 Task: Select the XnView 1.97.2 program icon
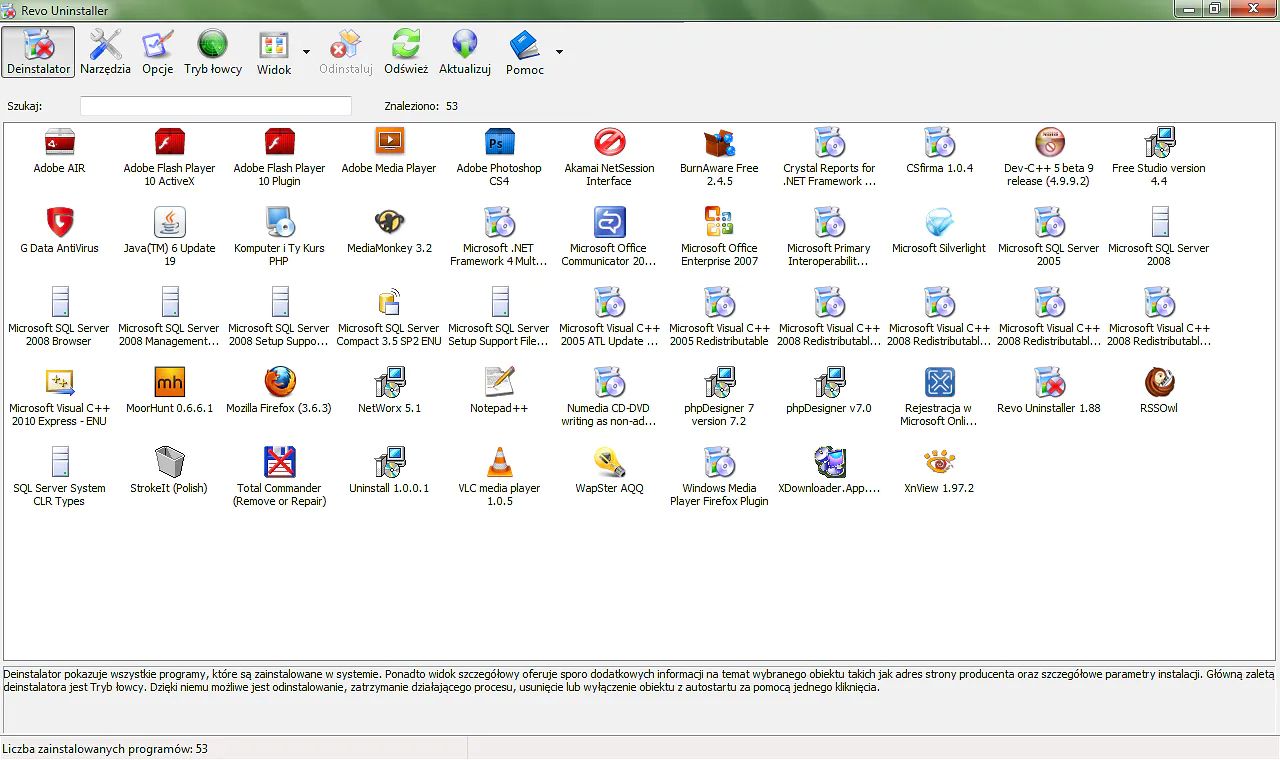(938, 470)
